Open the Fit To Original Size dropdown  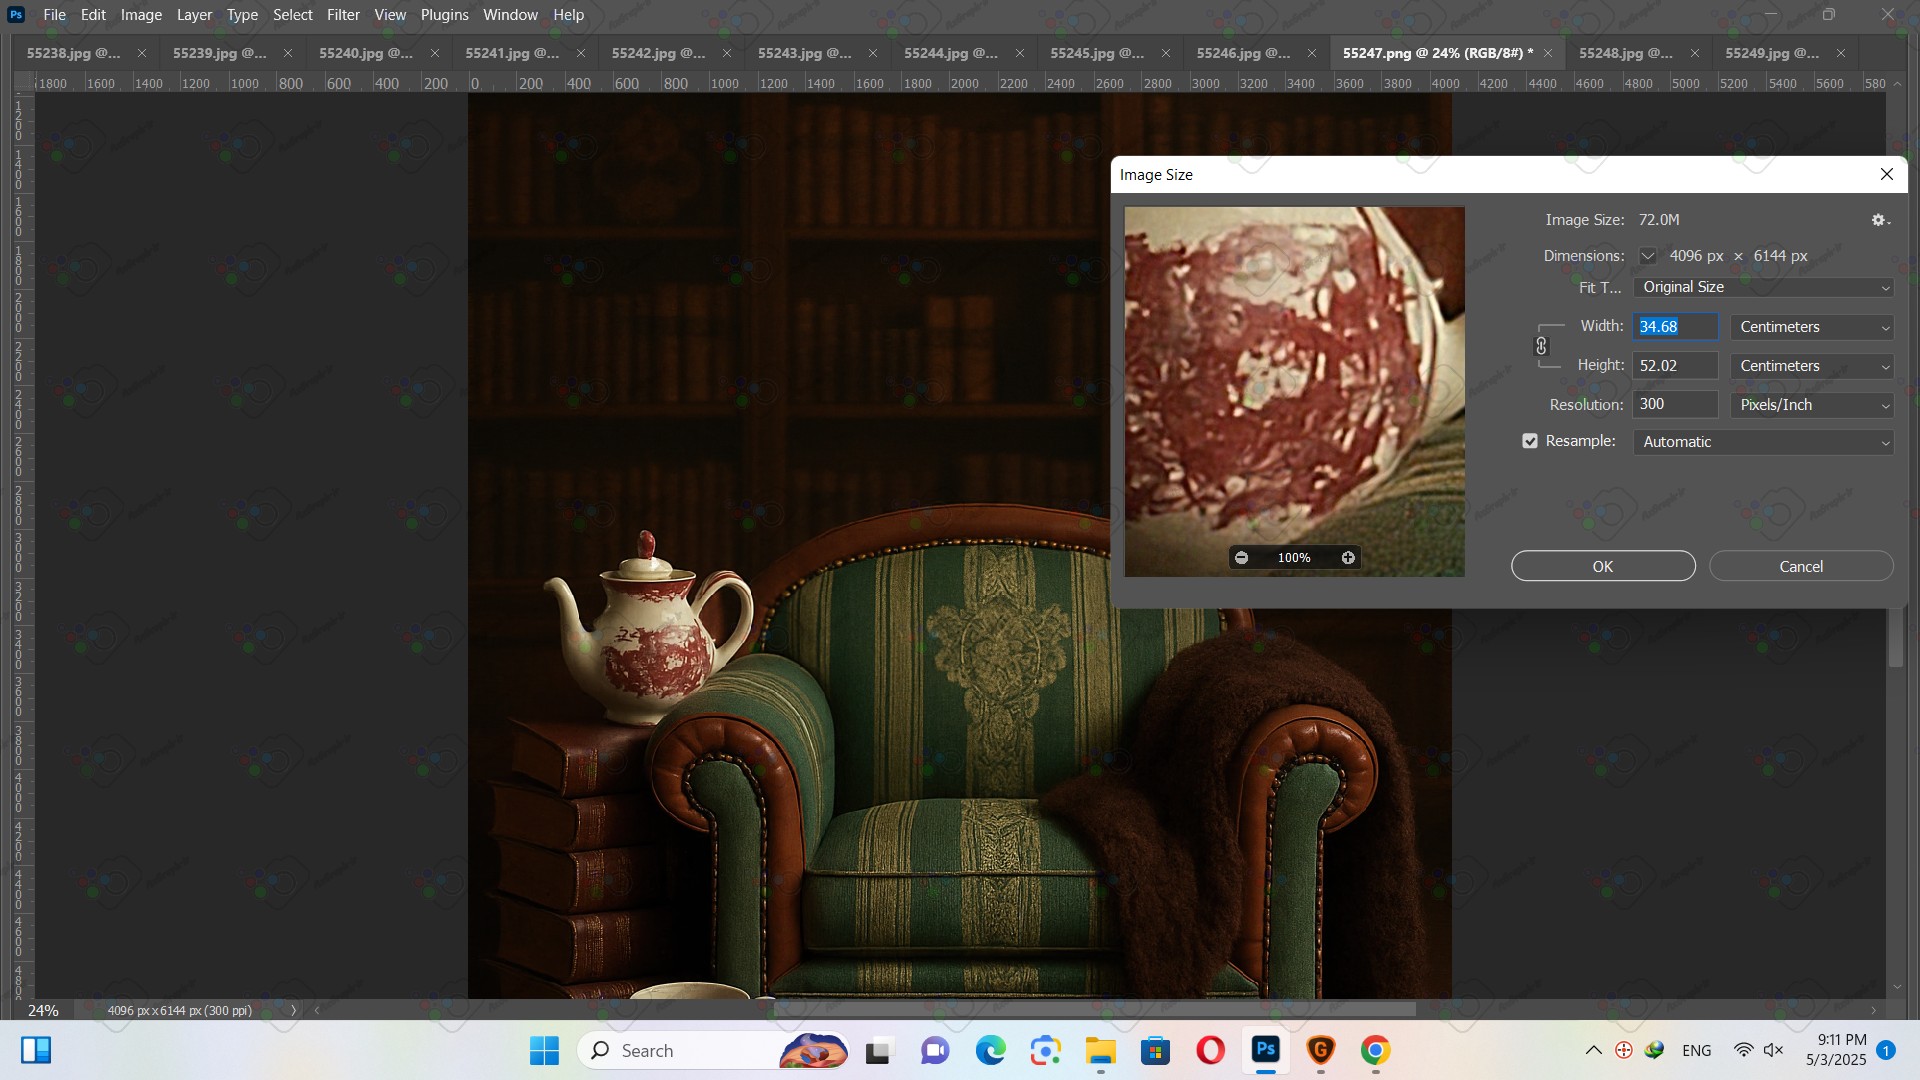tap(1763, 288)
